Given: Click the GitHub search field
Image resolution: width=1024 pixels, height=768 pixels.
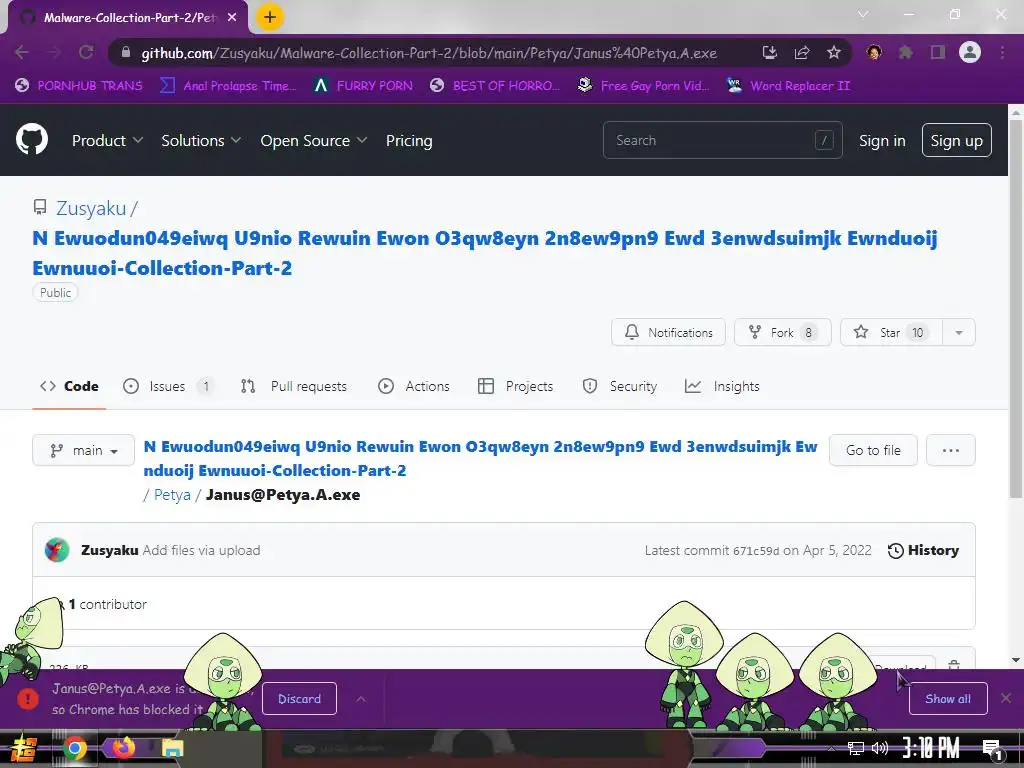Looking at the screenshot, I should [722, 140].
